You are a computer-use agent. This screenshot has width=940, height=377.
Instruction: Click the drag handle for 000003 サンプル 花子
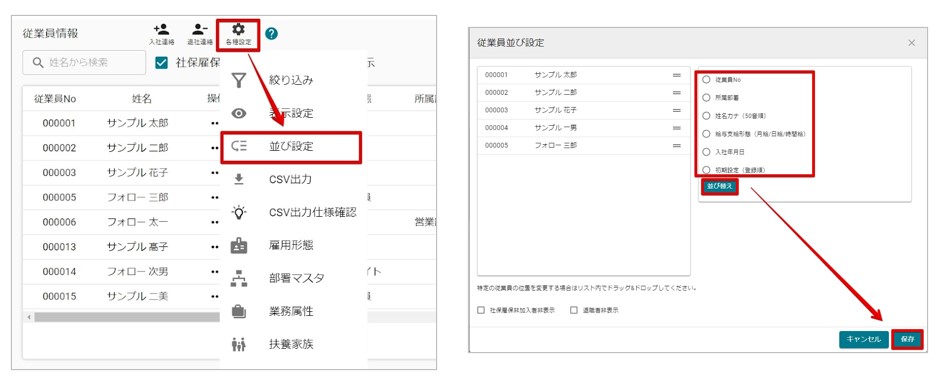click(x=677, y=110)
